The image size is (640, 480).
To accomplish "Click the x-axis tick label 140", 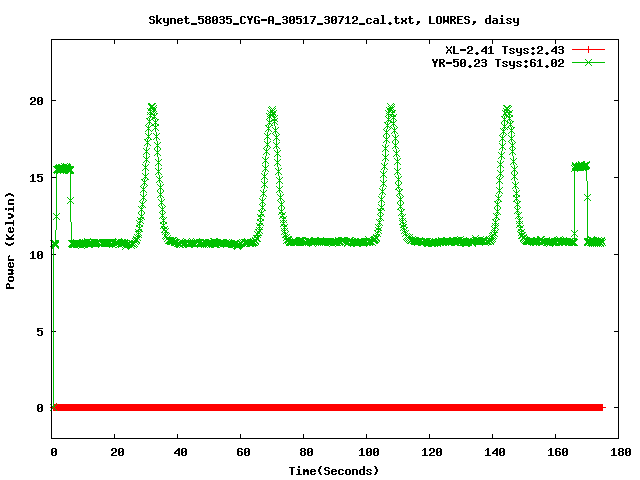I will 494,452.
